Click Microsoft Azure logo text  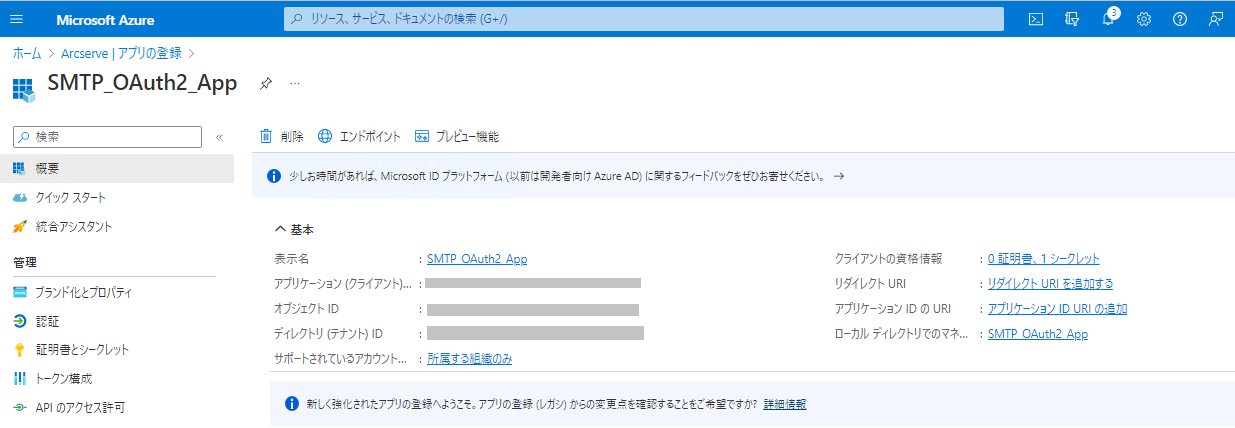click(106, 19)
